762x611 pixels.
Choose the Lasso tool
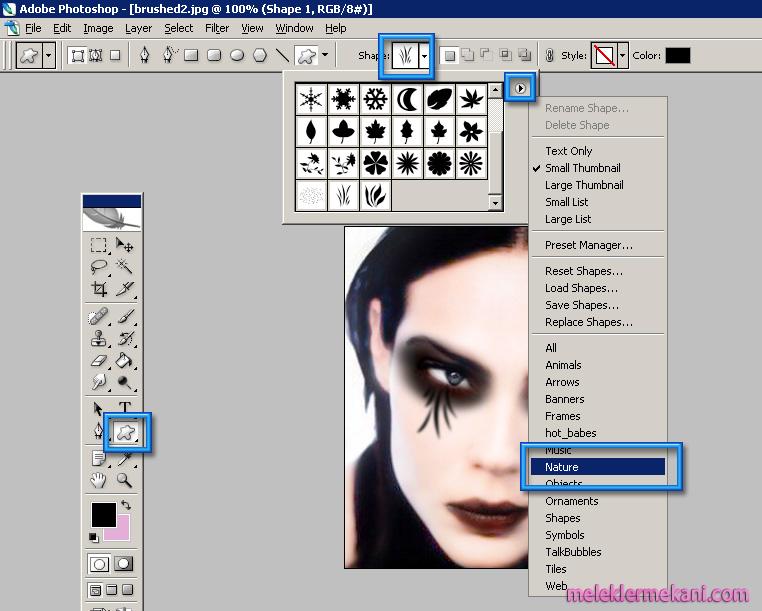[99, 266]
